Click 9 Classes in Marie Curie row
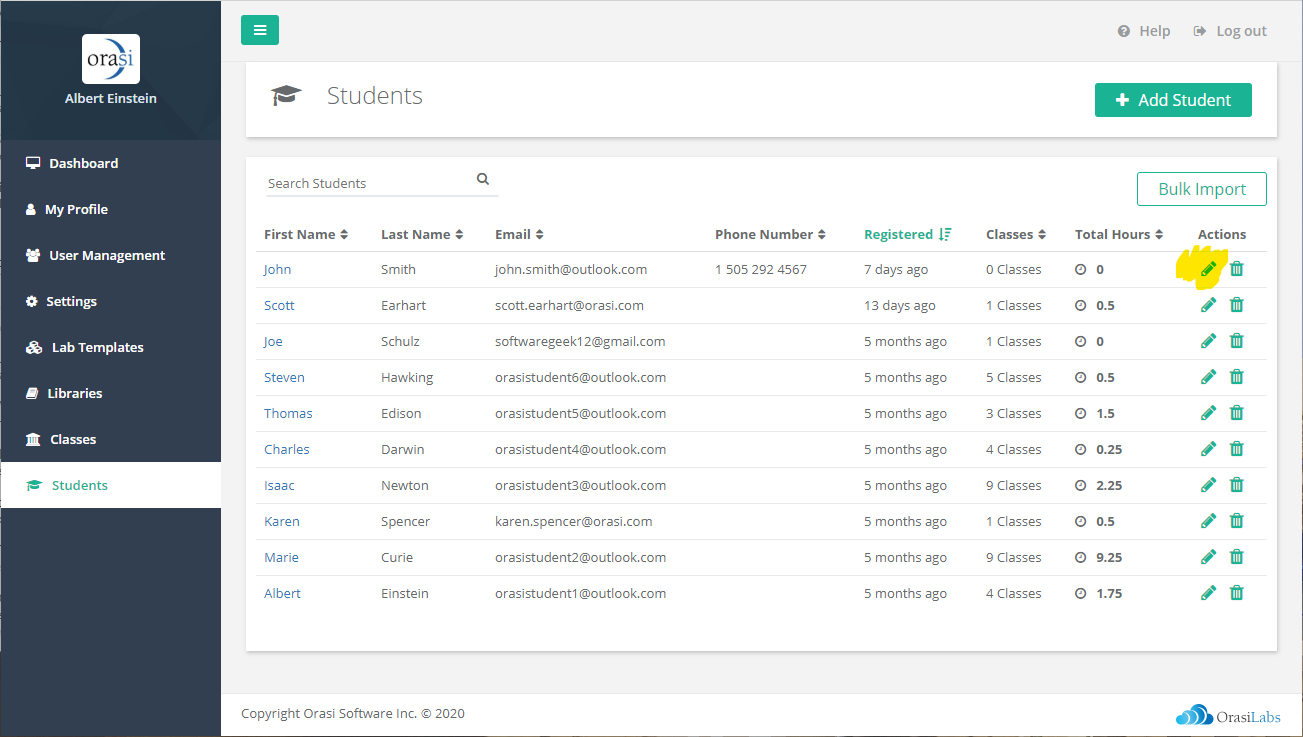Screen dimensions: 1303x737 tap(1014, 557)
